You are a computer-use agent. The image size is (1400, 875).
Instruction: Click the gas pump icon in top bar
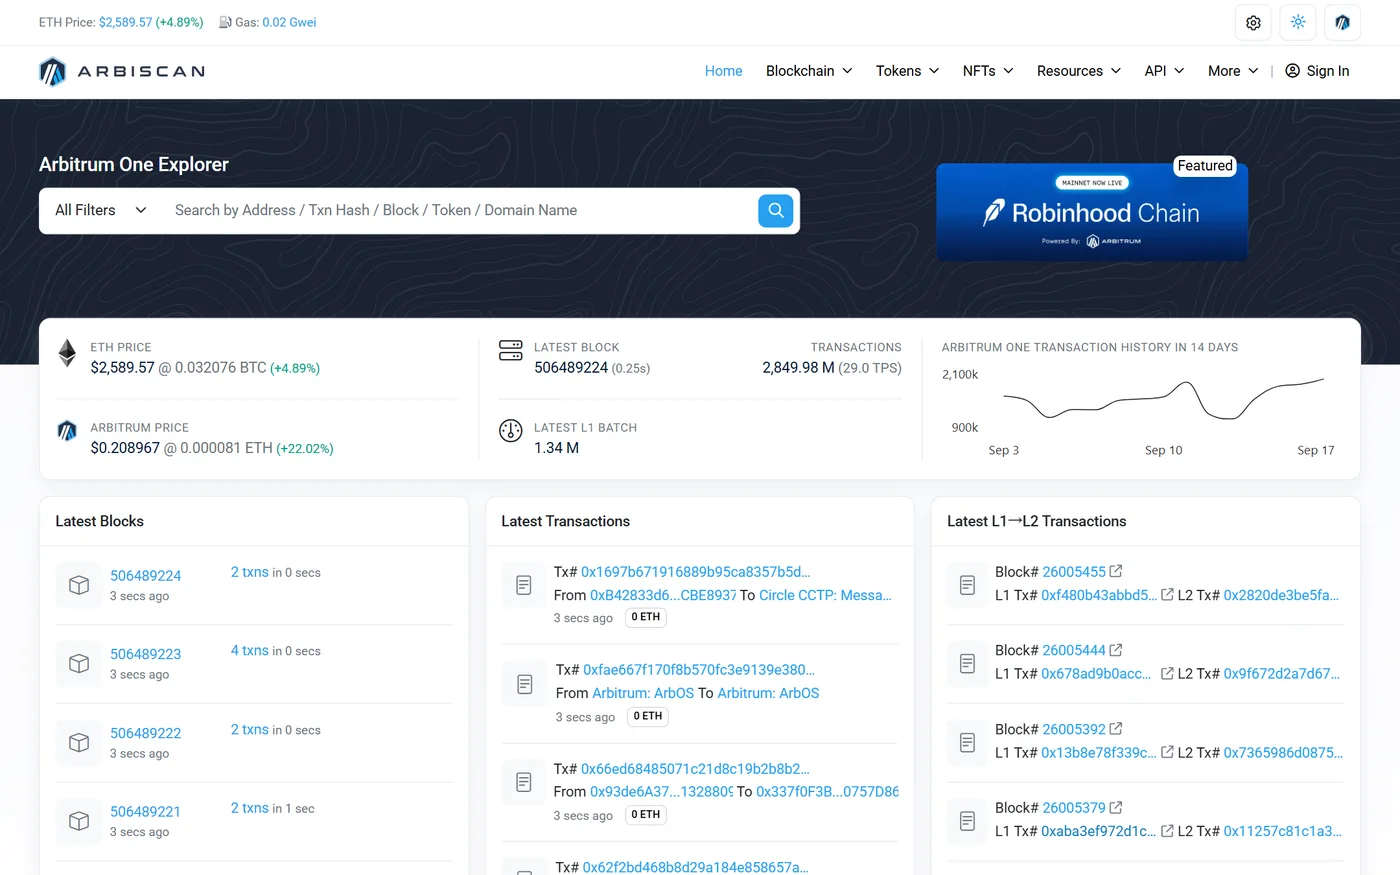pos(225,22)
